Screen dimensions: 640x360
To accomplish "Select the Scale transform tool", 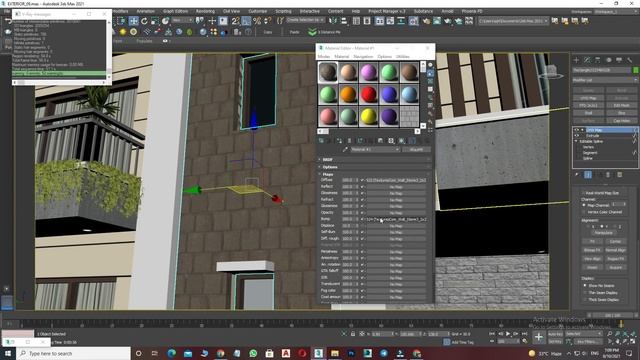I will (x=155, y=21).
